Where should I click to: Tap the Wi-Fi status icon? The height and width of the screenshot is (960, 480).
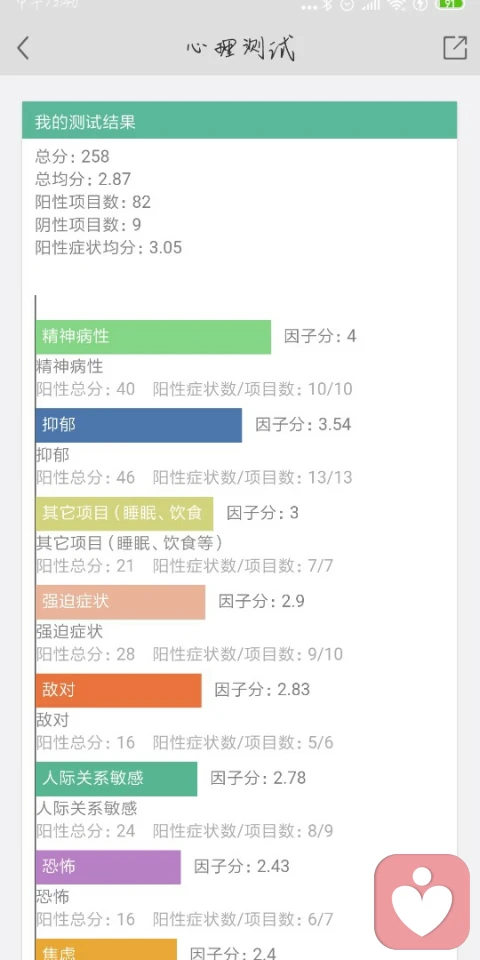(397, 4)
